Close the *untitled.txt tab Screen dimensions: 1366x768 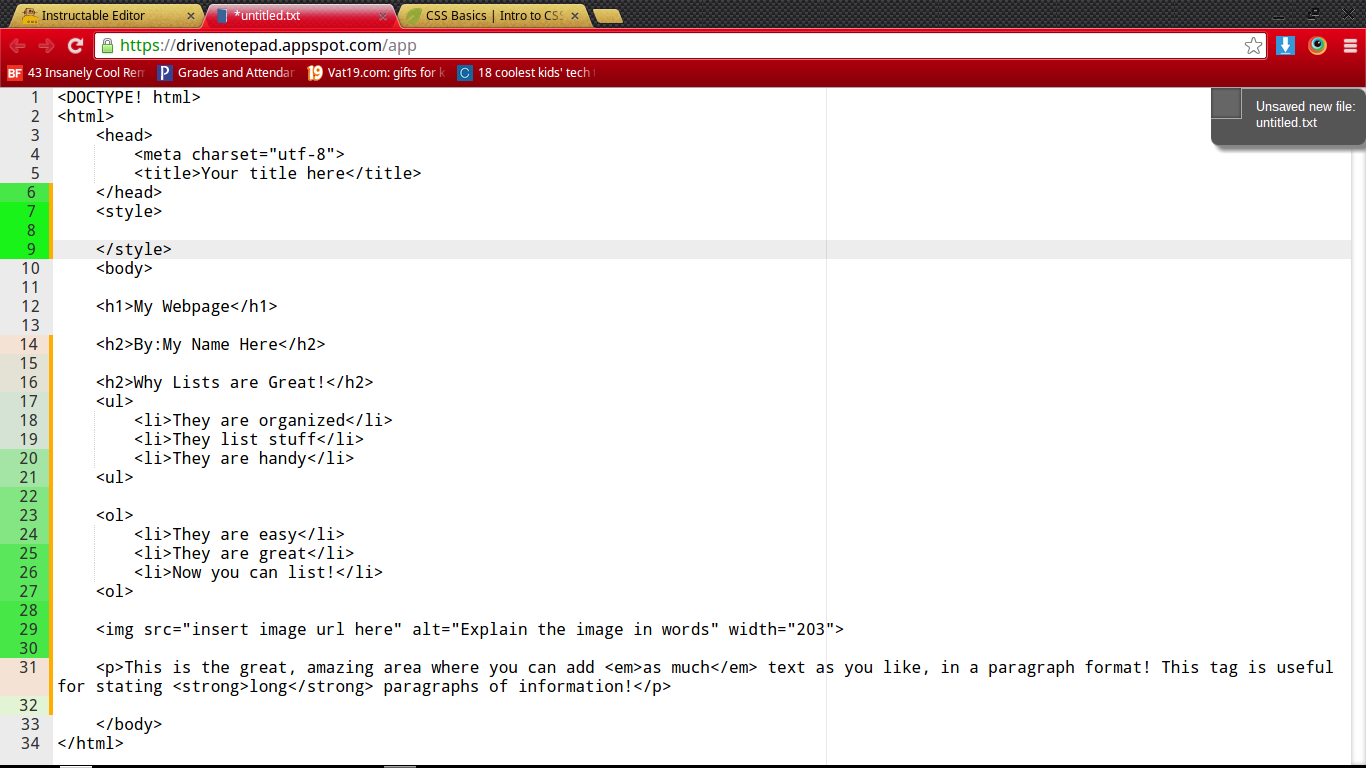[x=385, y=16]
